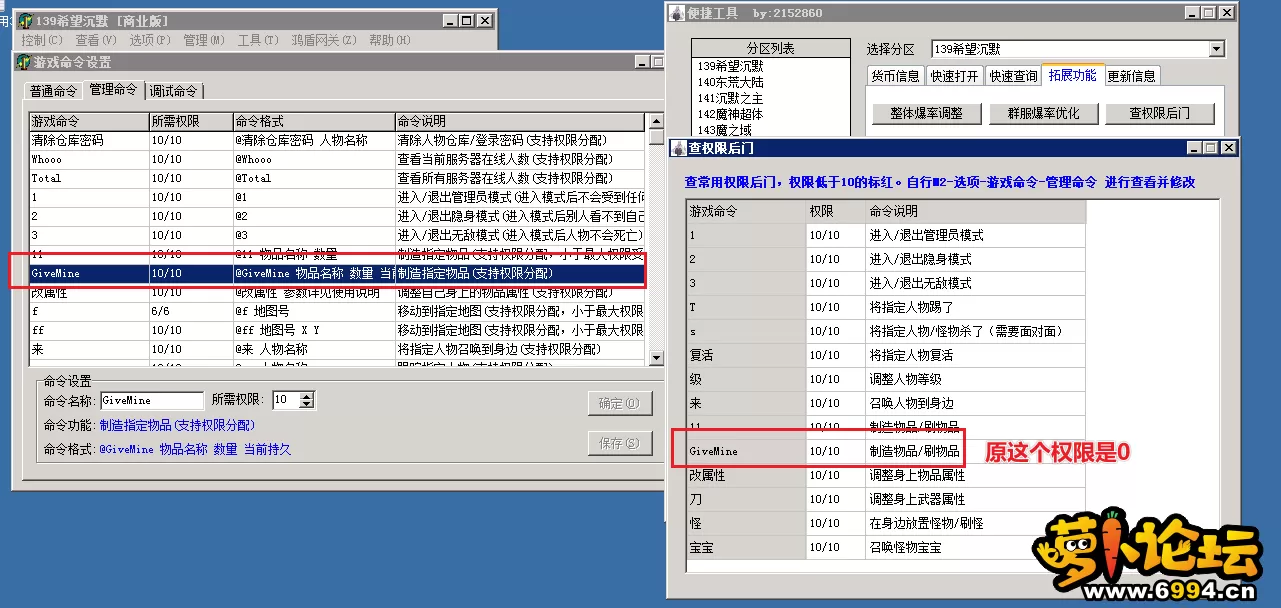
Task: Select the 怪 row 在身边放置怪物
Action: click(886, 523)
